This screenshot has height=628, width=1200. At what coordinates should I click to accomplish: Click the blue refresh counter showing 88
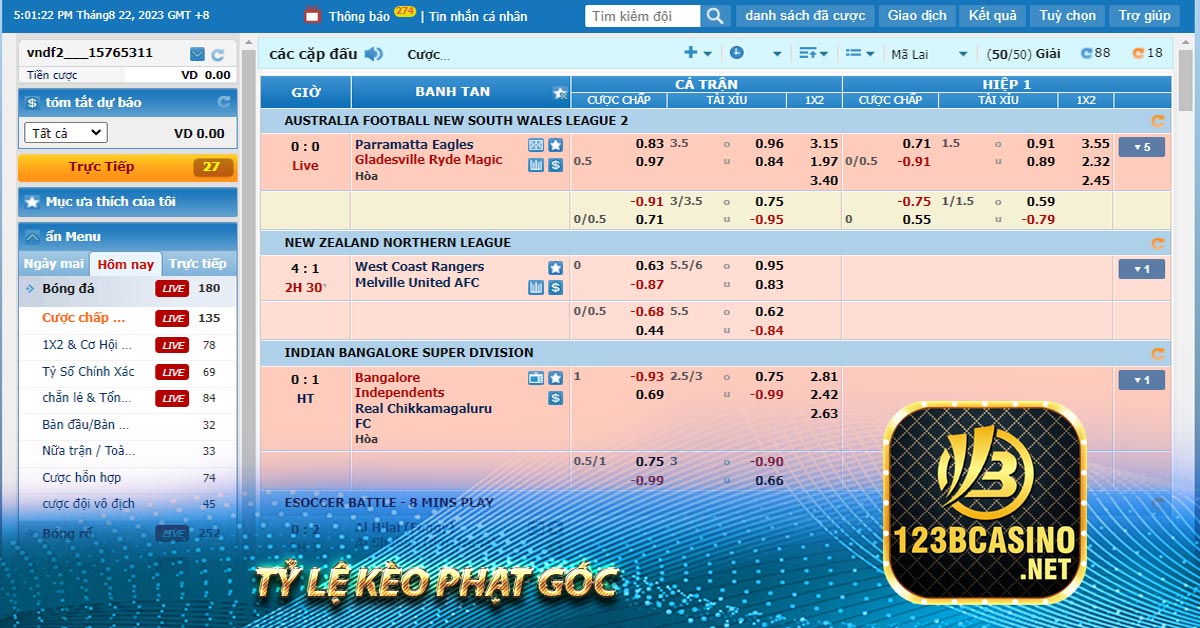tap(1095, 54)
